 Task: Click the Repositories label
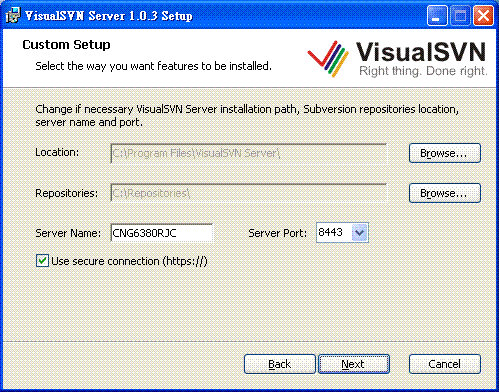coord(67,193)
